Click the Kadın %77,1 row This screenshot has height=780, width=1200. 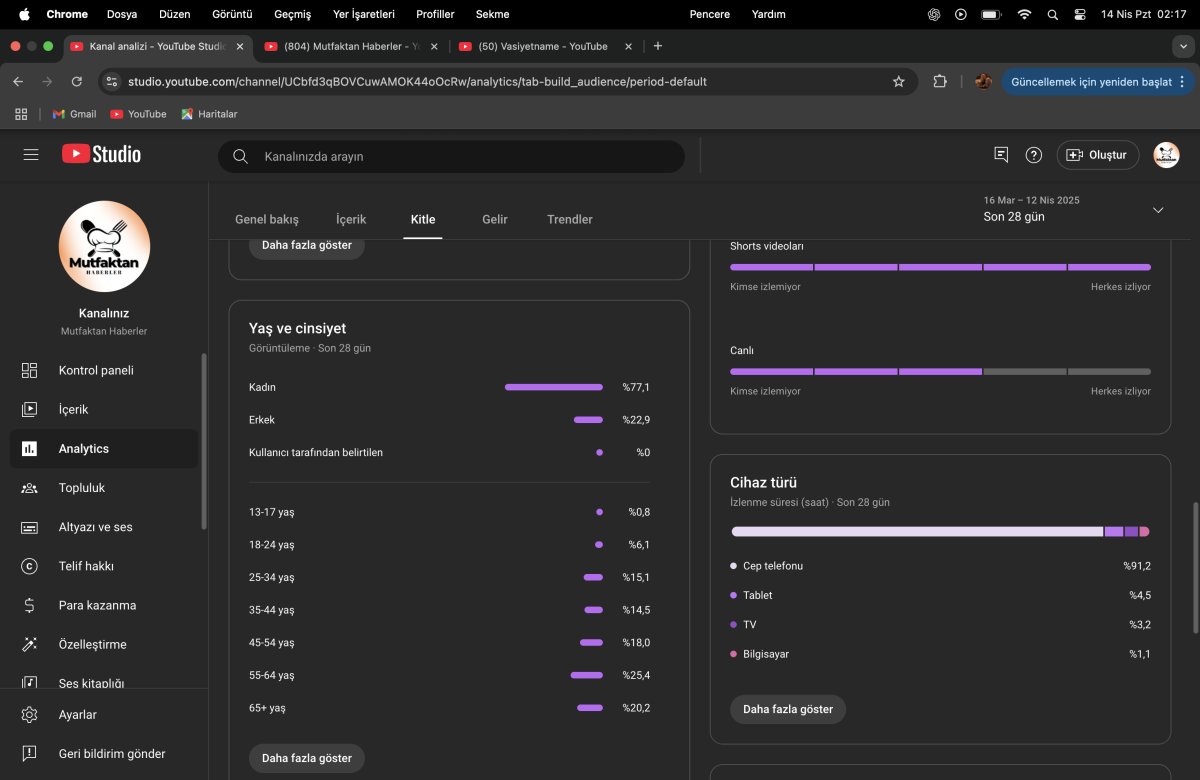tap(450, 387)
